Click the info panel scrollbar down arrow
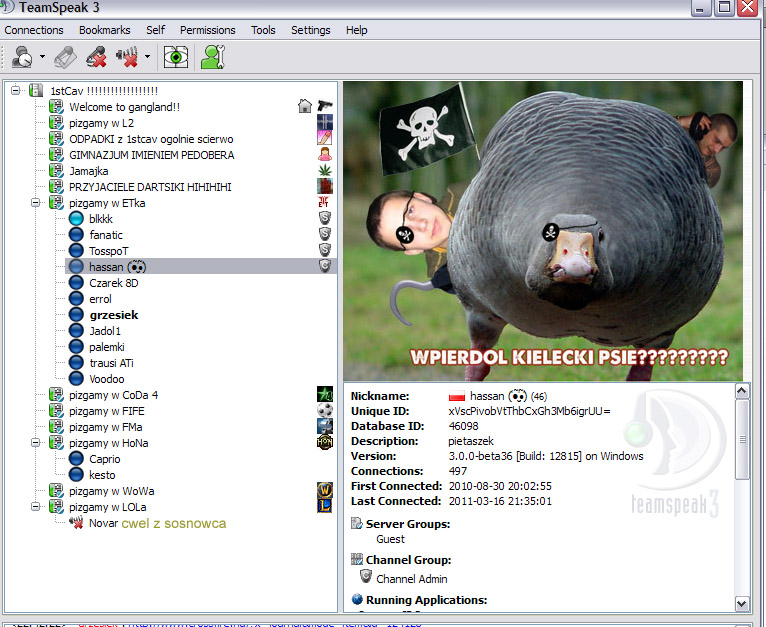Screen dimensions: 766x627 (741, 604)
